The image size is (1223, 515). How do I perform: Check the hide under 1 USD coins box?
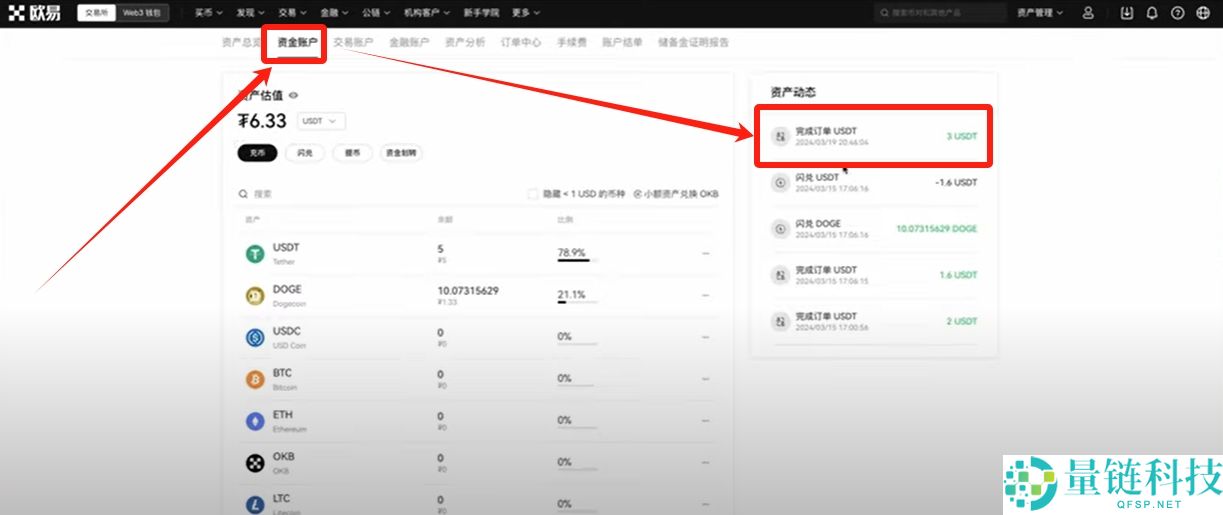click(x=533, y=194)
